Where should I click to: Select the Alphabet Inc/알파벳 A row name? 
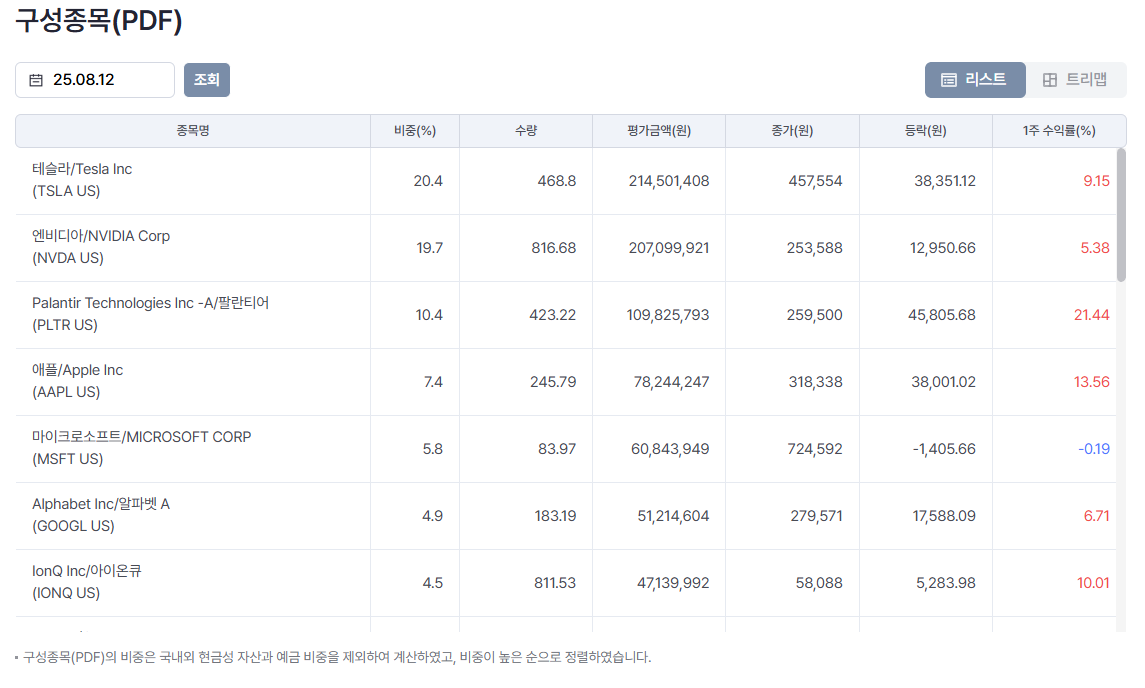pyautogui.click(x=101, y=516)
